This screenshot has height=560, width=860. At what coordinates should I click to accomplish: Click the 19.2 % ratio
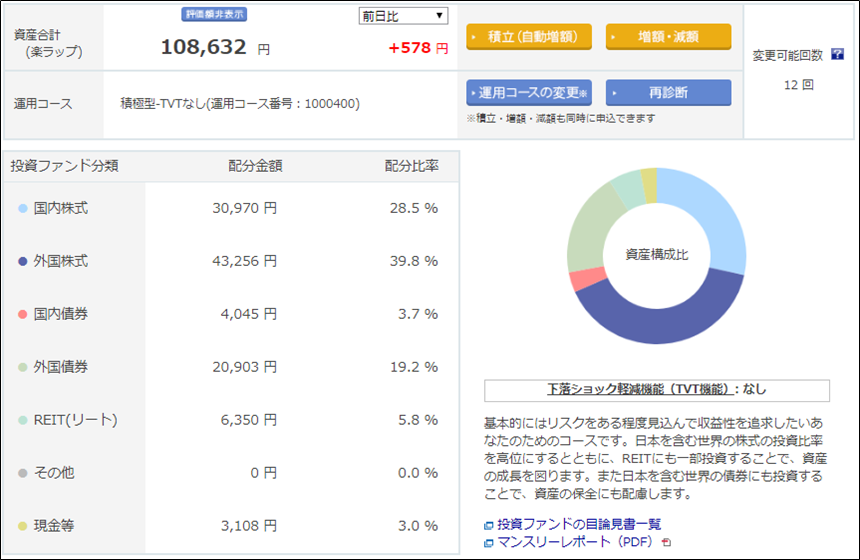tap(414, 367)
